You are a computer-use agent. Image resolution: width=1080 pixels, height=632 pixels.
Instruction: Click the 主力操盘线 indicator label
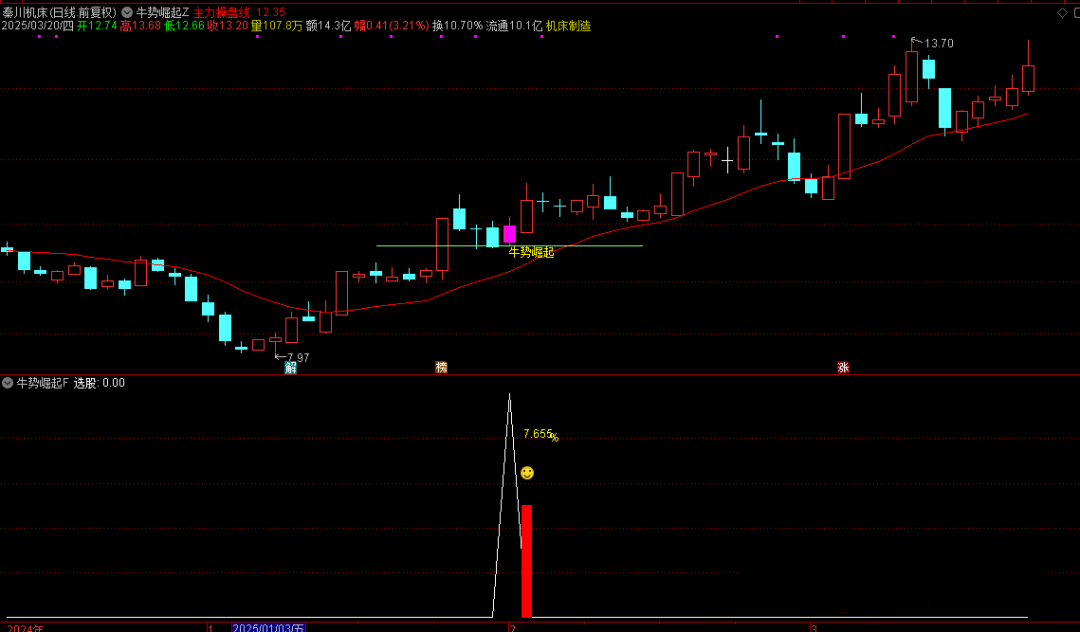point(222,12)
